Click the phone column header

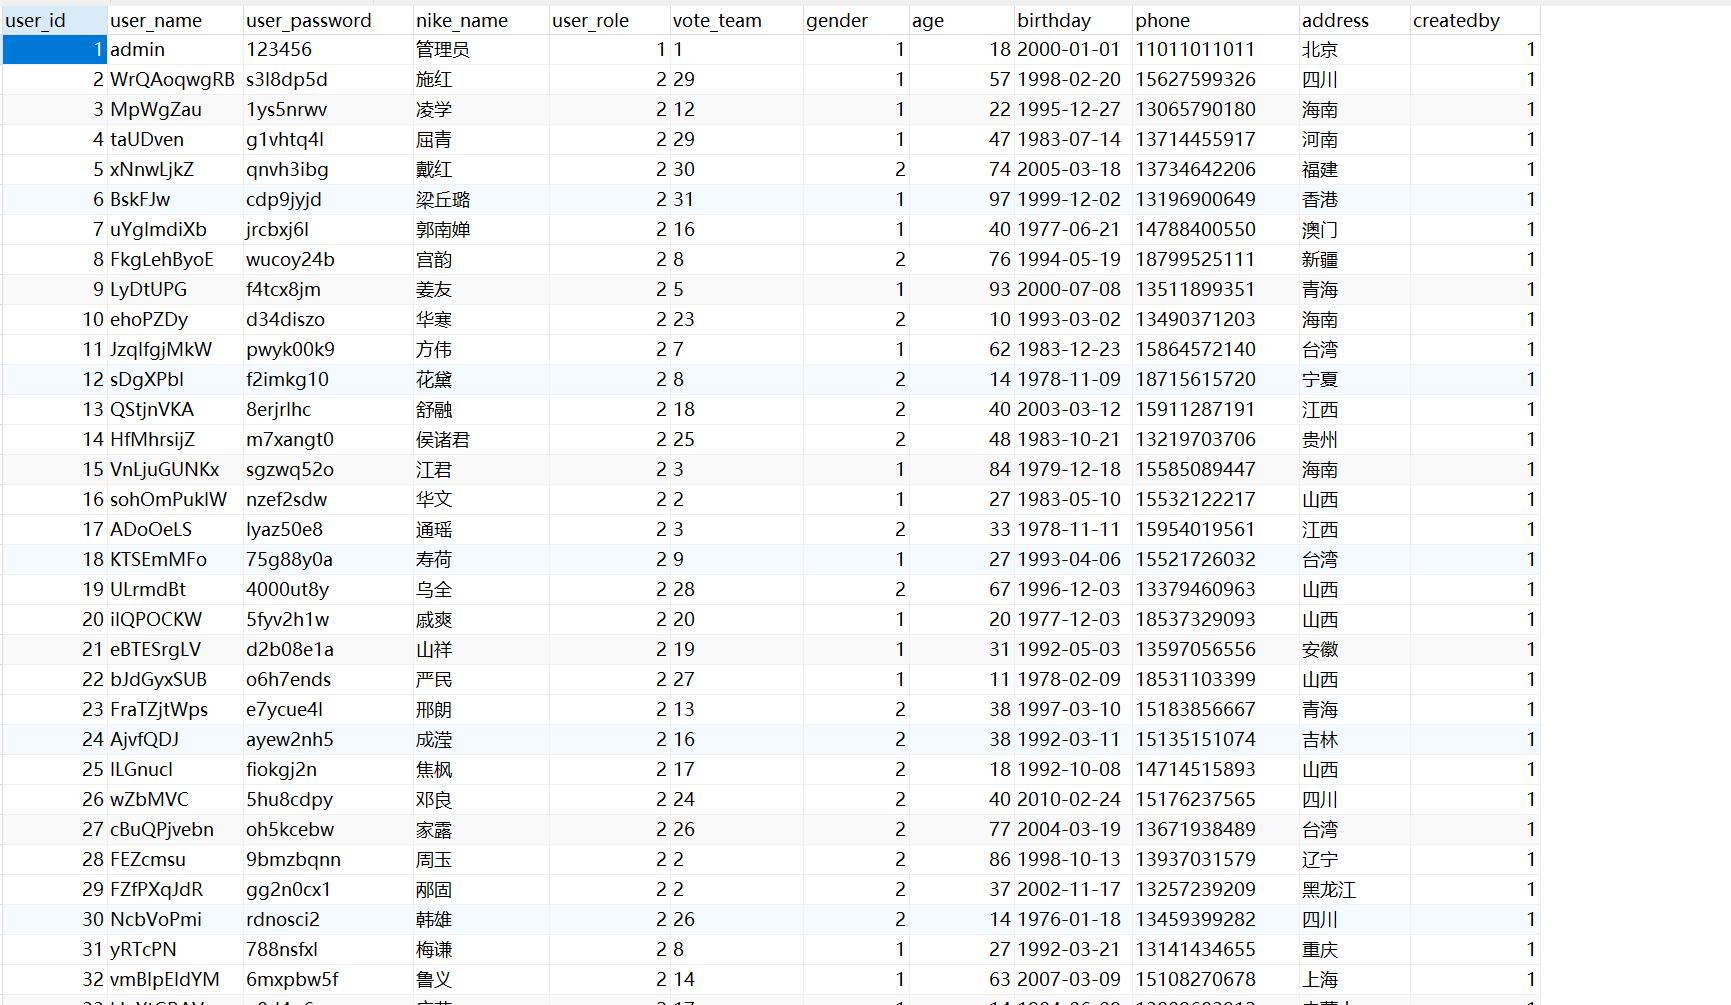[x=1215, y=20]
